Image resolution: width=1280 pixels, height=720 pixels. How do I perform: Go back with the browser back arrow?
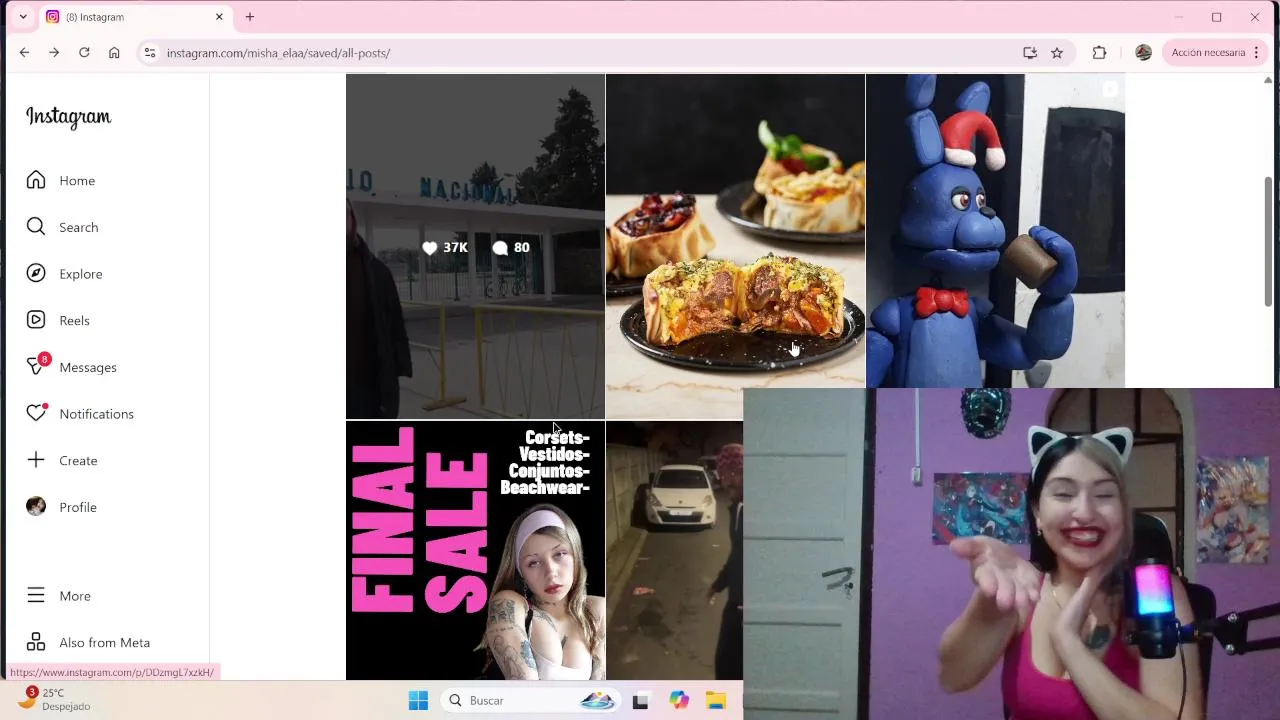coord(24,53)
